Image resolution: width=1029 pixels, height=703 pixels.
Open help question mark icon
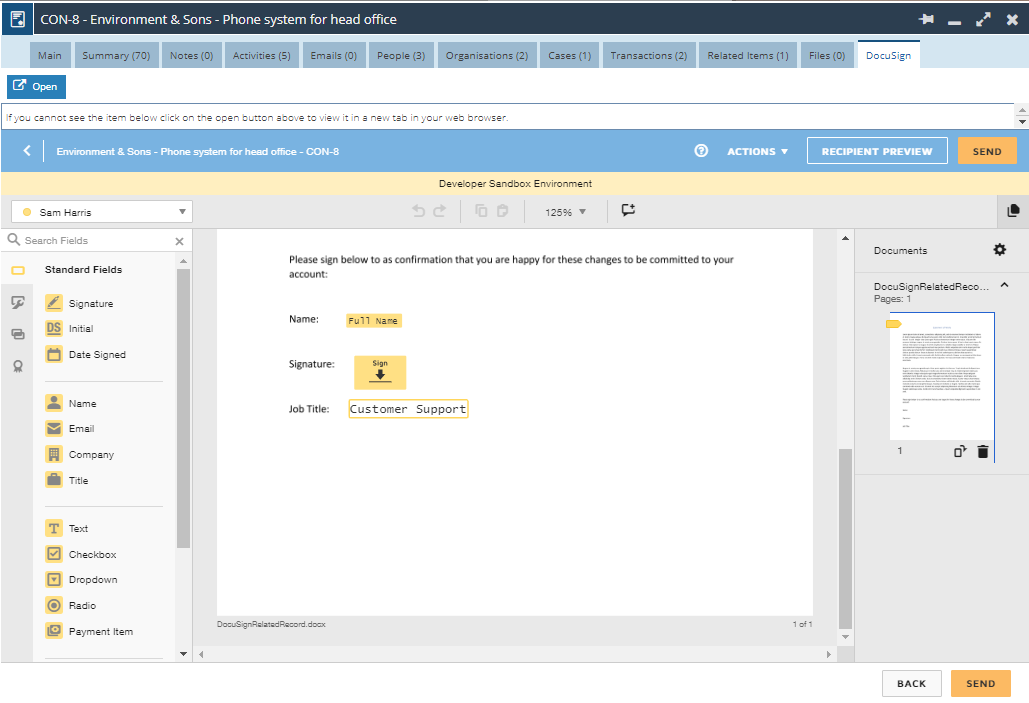(x=701, y=151)
